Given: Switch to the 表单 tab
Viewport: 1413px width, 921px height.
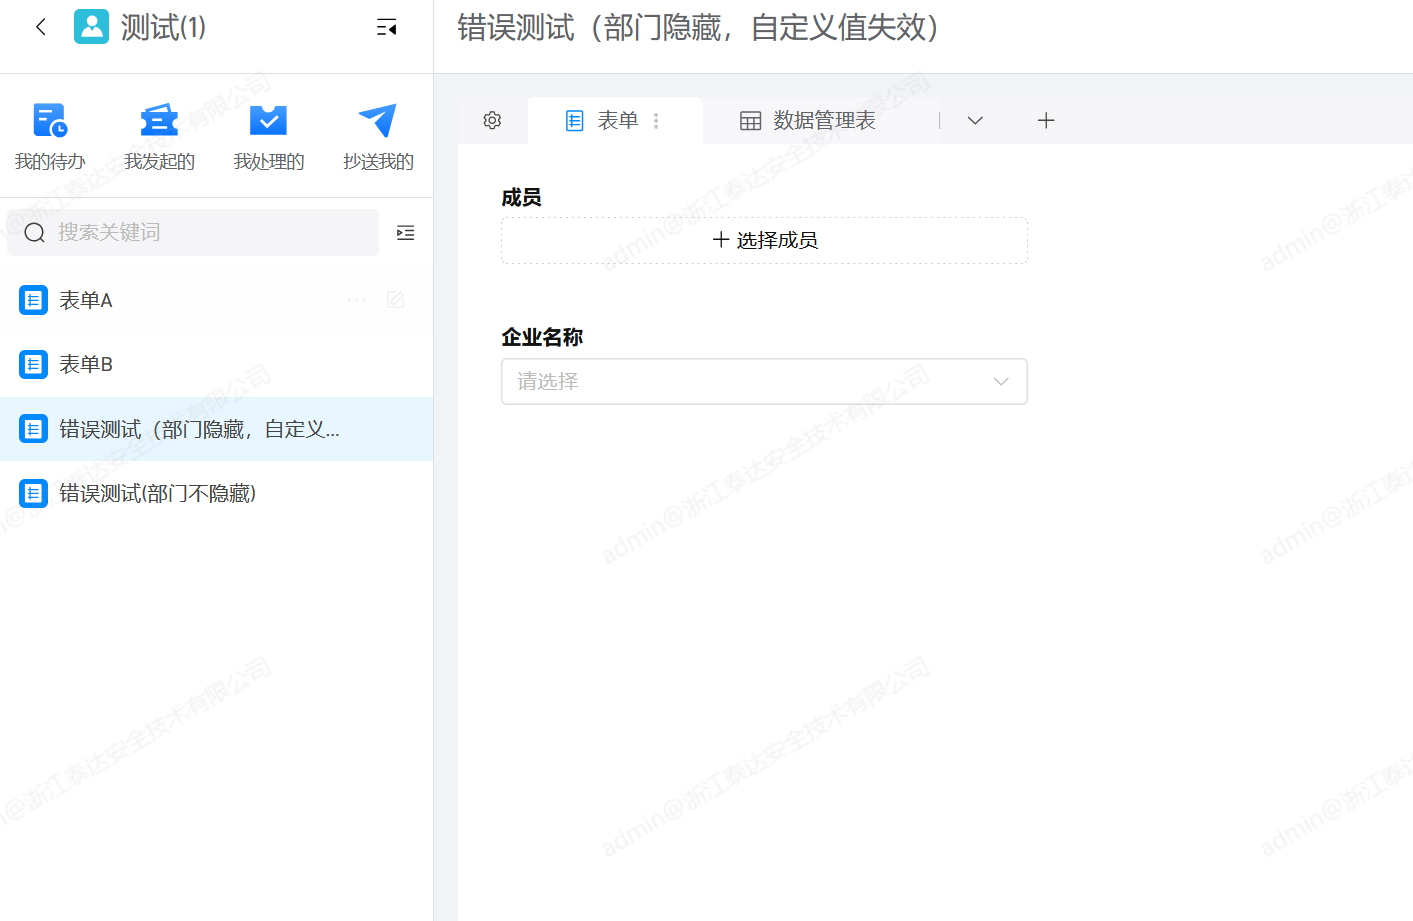Looking at the screenshot, I should [616, 120].
